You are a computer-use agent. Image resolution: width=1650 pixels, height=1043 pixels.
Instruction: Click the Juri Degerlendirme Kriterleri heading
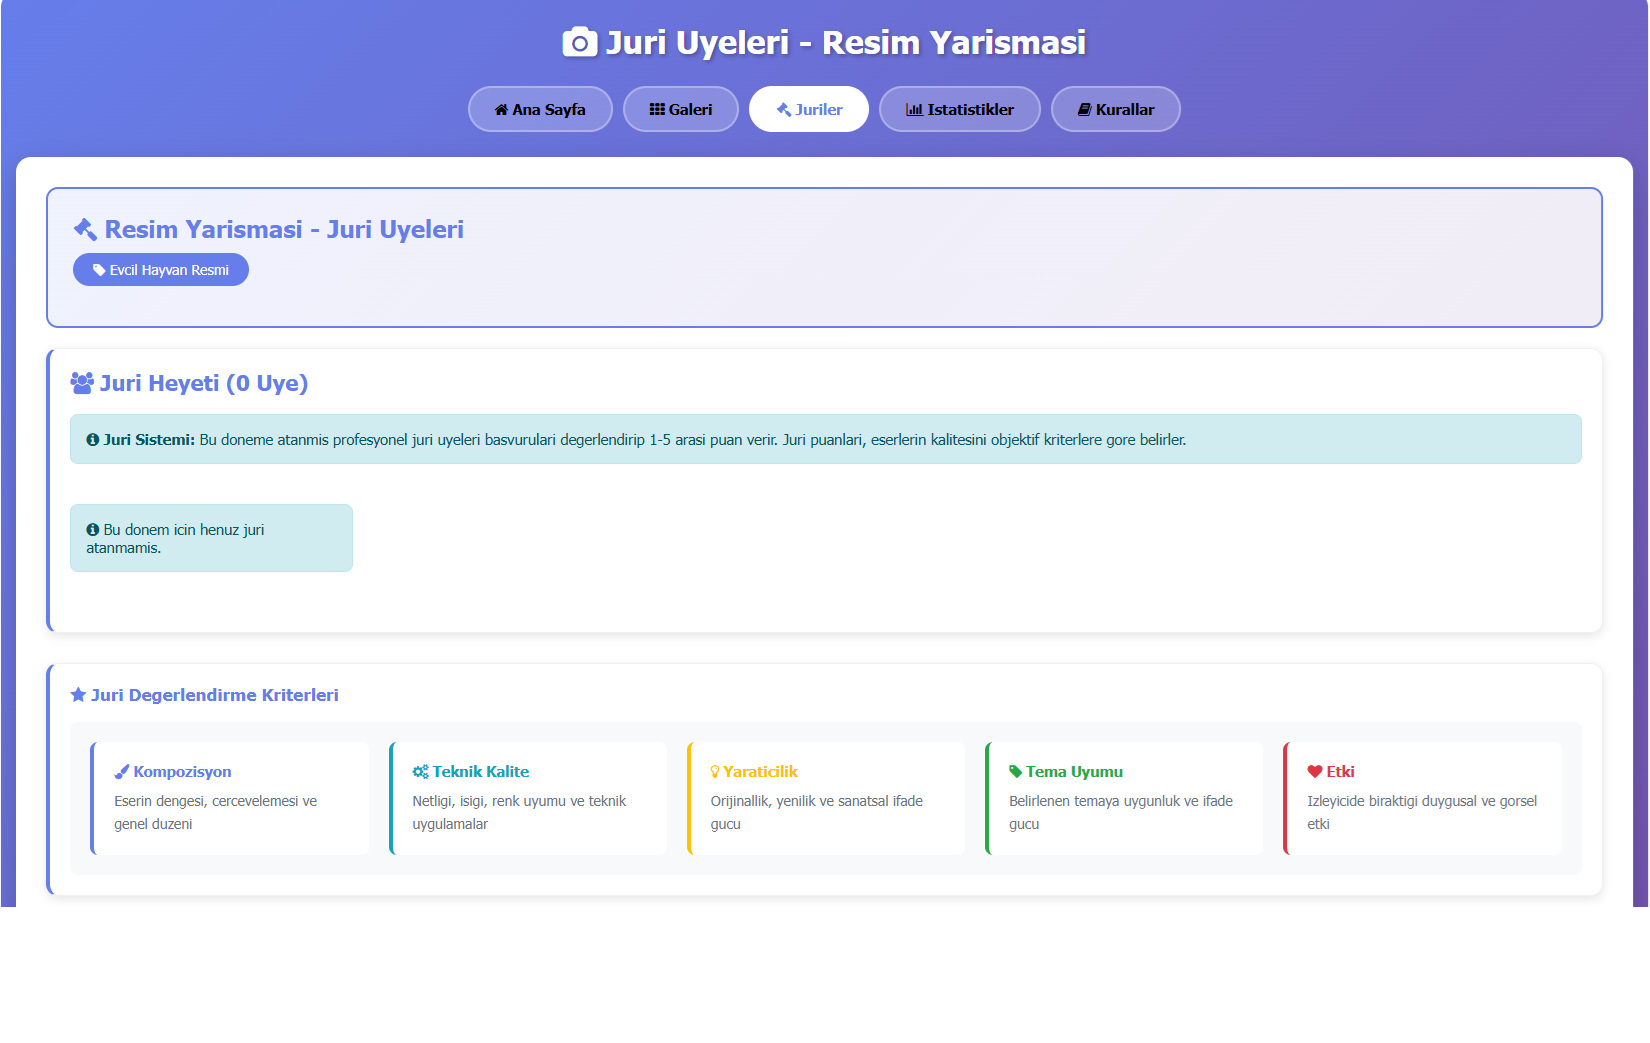tap(214, 695)
